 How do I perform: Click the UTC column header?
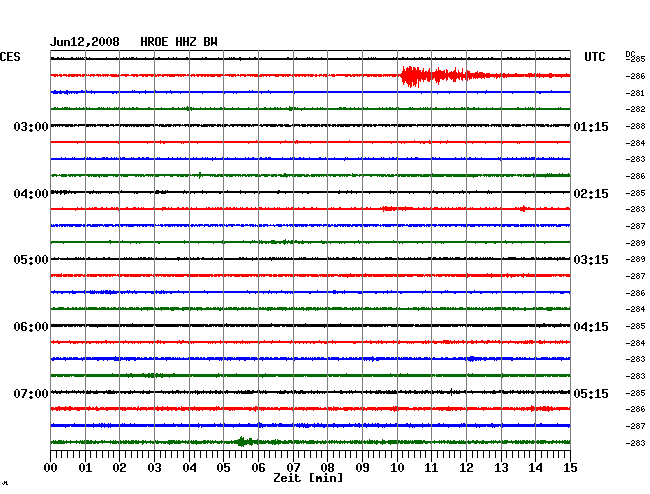point(594,57)
